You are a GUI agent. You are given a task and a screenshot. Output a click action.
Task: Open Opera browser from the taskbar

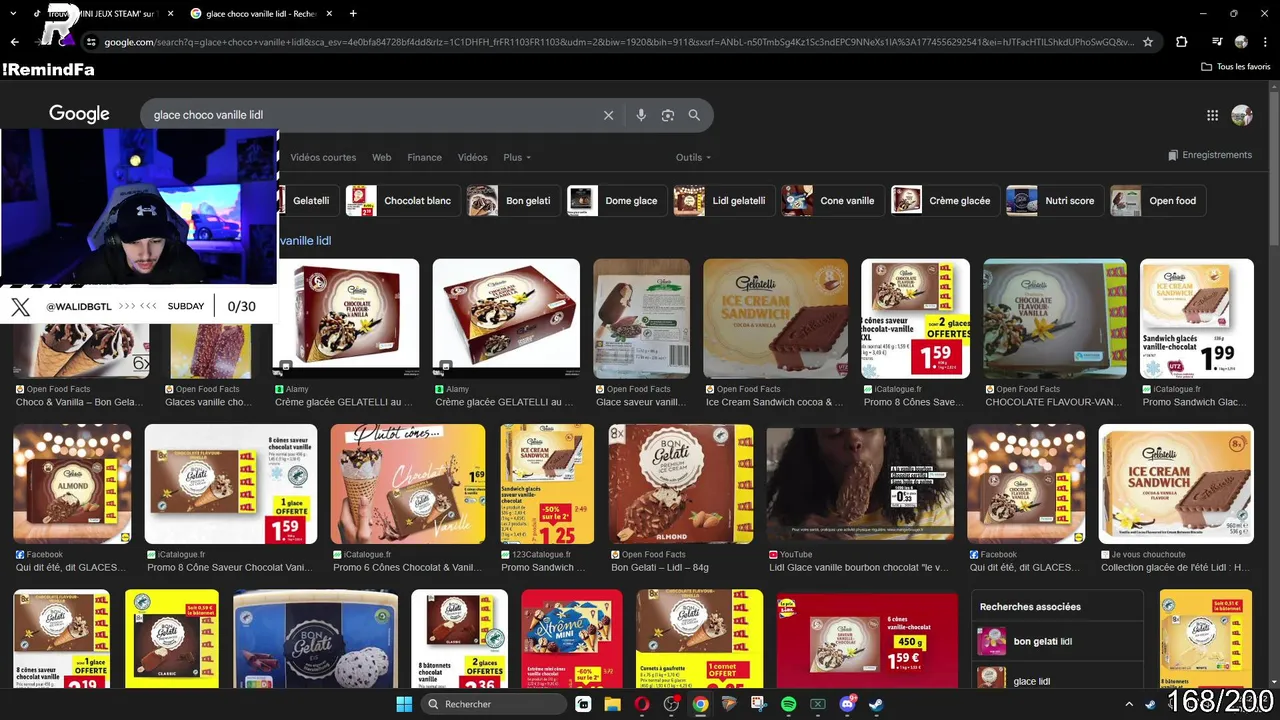pos(641,704)
